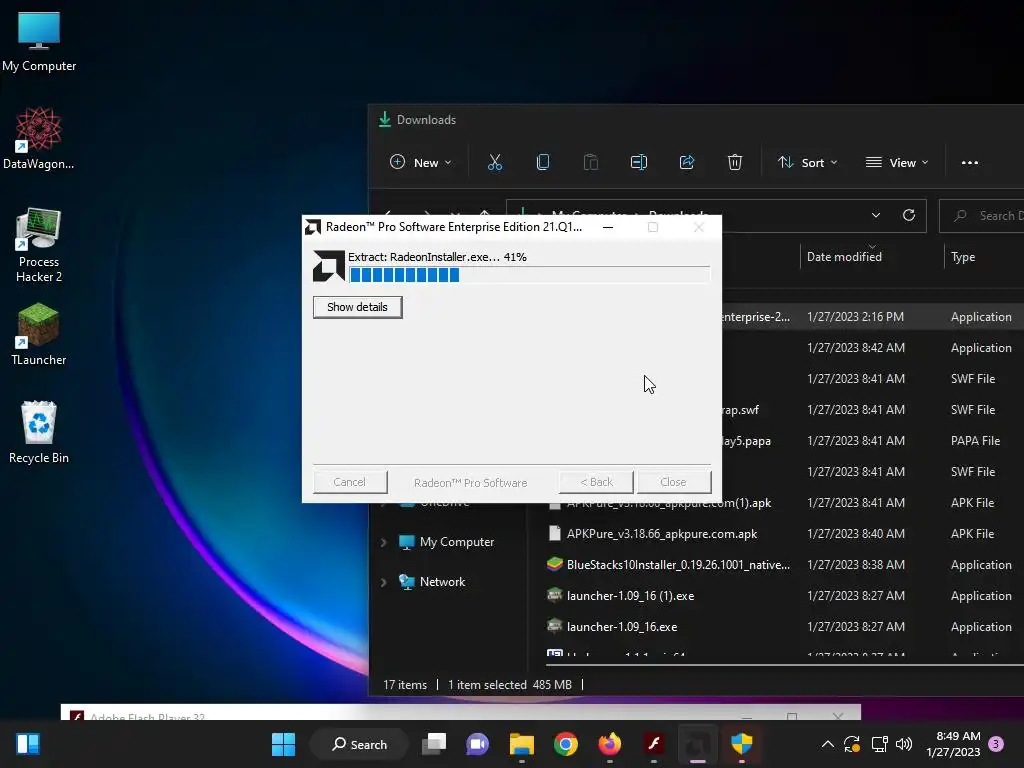The height and width of the screenshot is (768, 1024).
Task: Open the DataWagon desktop shortcut
Action: (39, 138)
